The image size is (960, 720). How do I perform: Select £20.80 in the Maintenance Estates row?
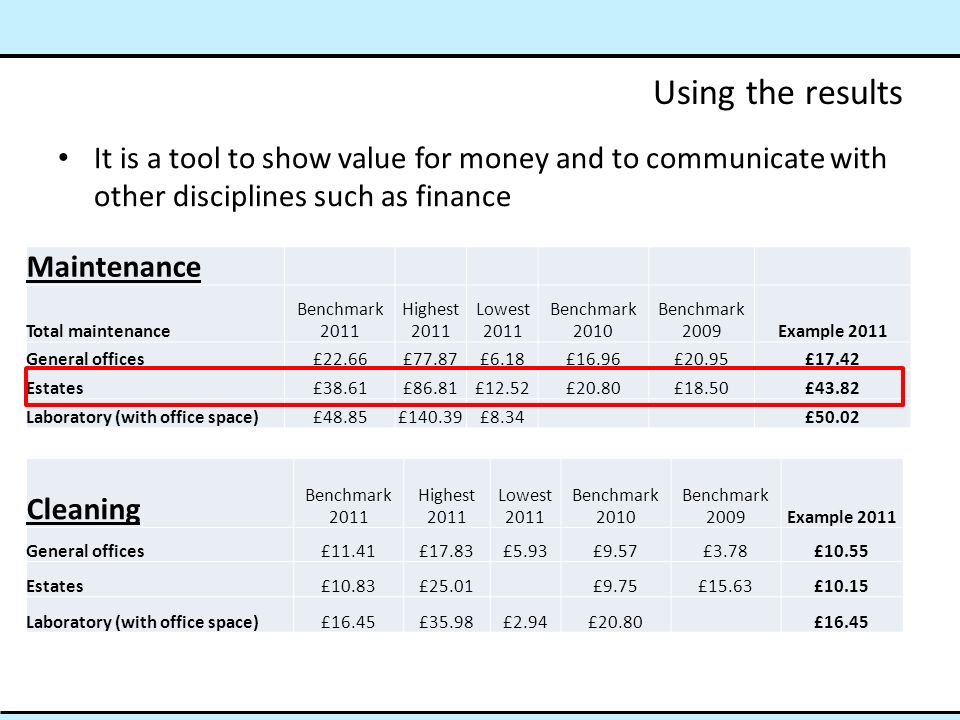tap(593, 388)
